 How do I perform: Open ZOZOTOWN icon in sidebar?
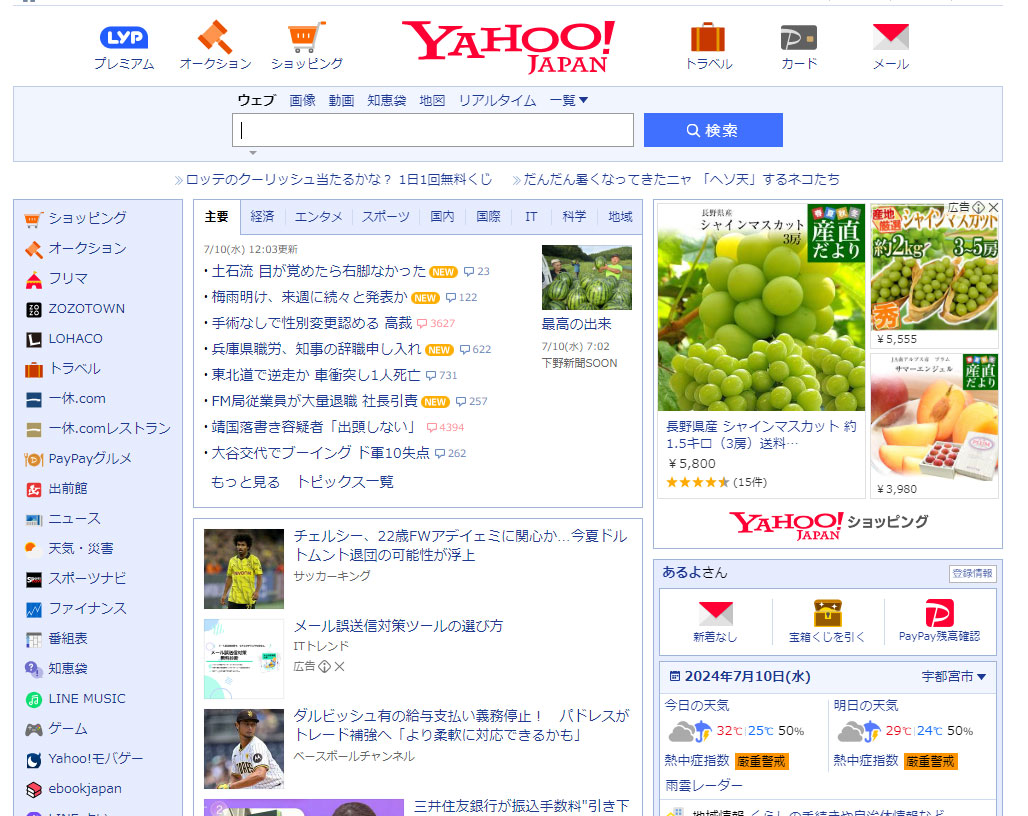(x=33, y=309)
